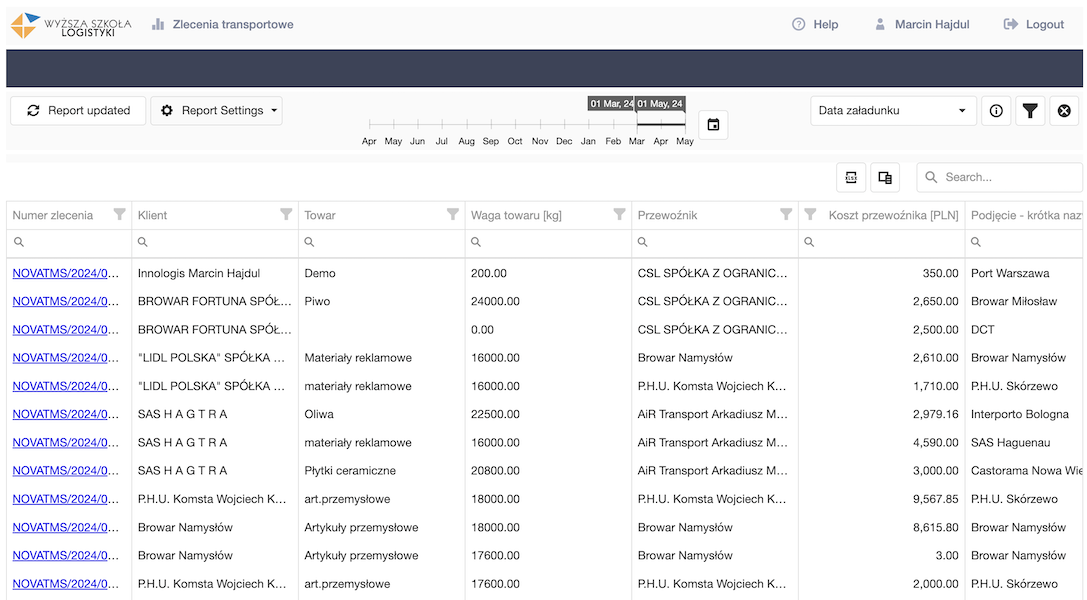
Task: Open the Report Settings dropdown
Action: (x=216, y=111)
